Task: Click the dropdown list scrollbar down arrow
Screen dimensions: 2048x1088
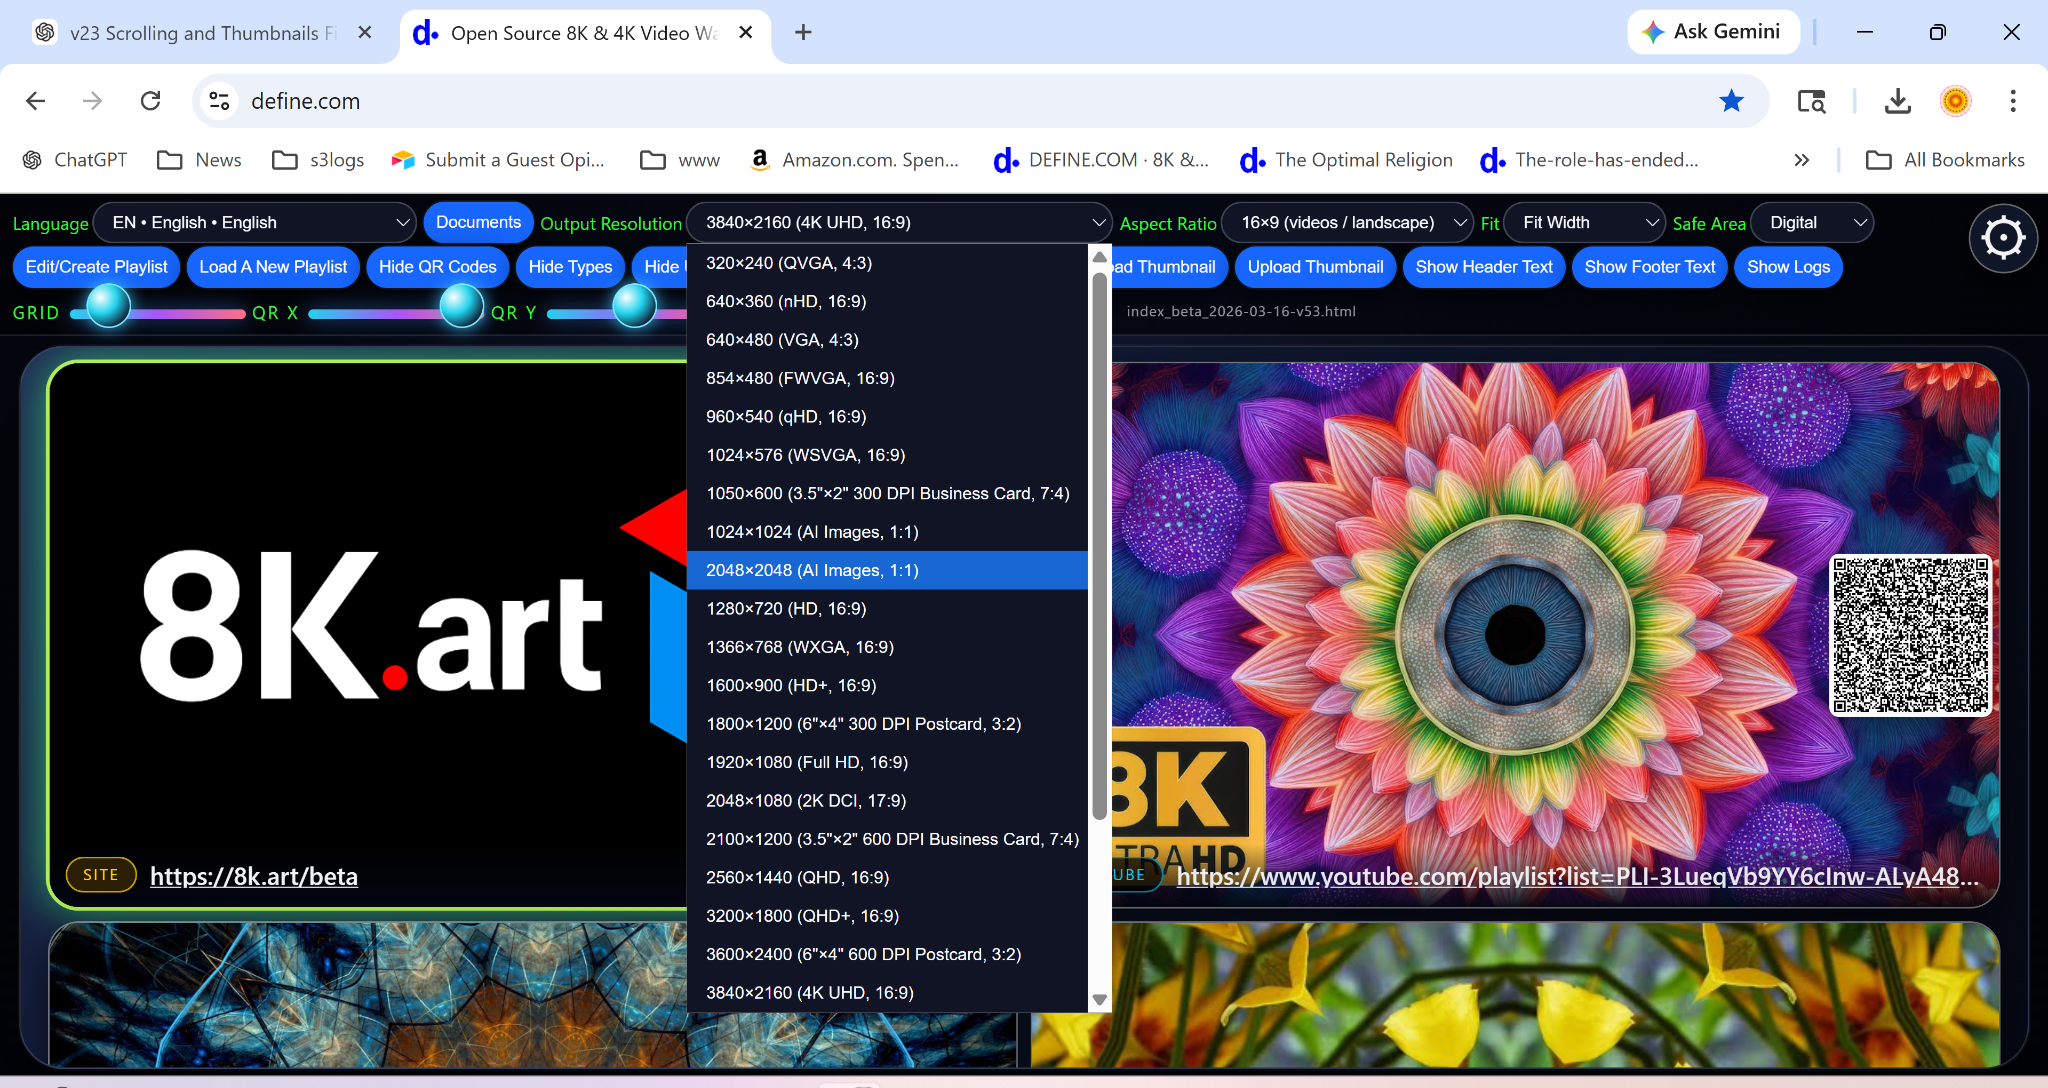Action: click(1100, 1000)
